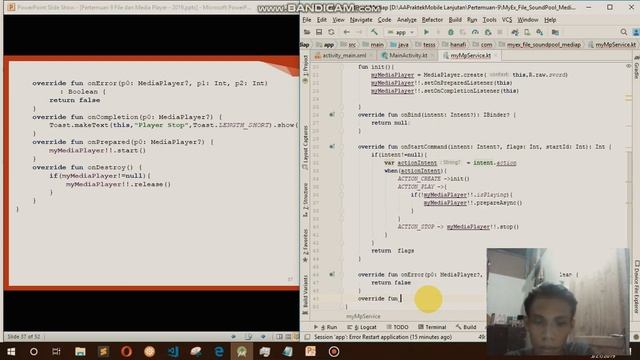Open the Gradle side panel
640x360 pixels.
click(636, 68)
